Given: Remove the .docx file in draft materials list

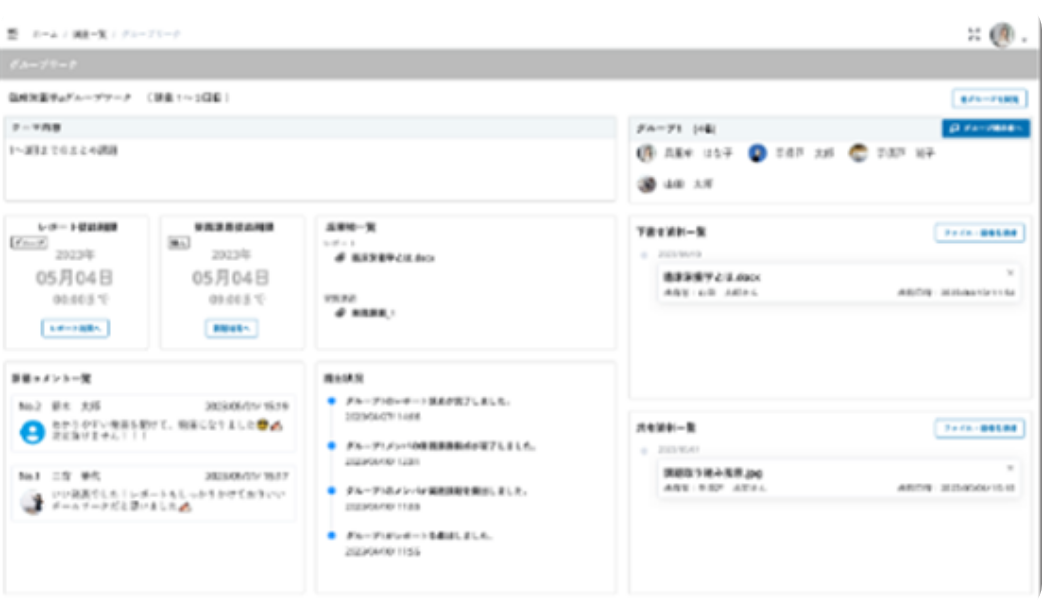Looking at the screenshot, I should click(x=1009, y=272).
